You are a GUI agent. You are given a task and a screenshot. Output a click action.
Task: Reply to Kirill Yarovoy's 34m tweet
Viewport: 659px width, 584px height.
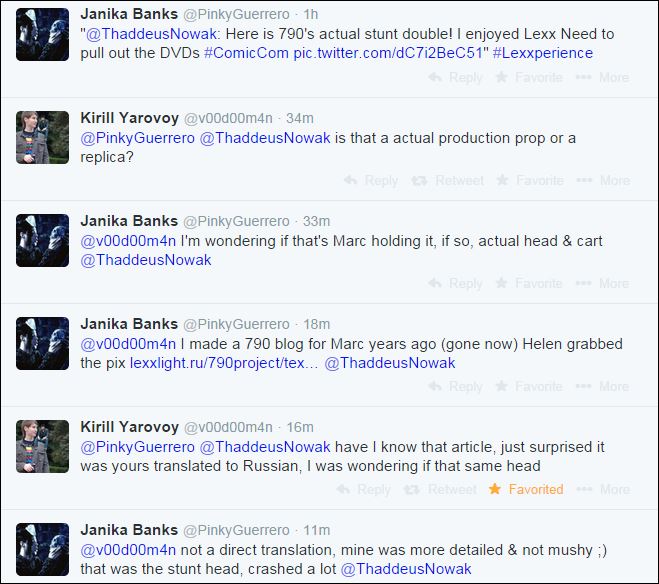coord(371,181)
